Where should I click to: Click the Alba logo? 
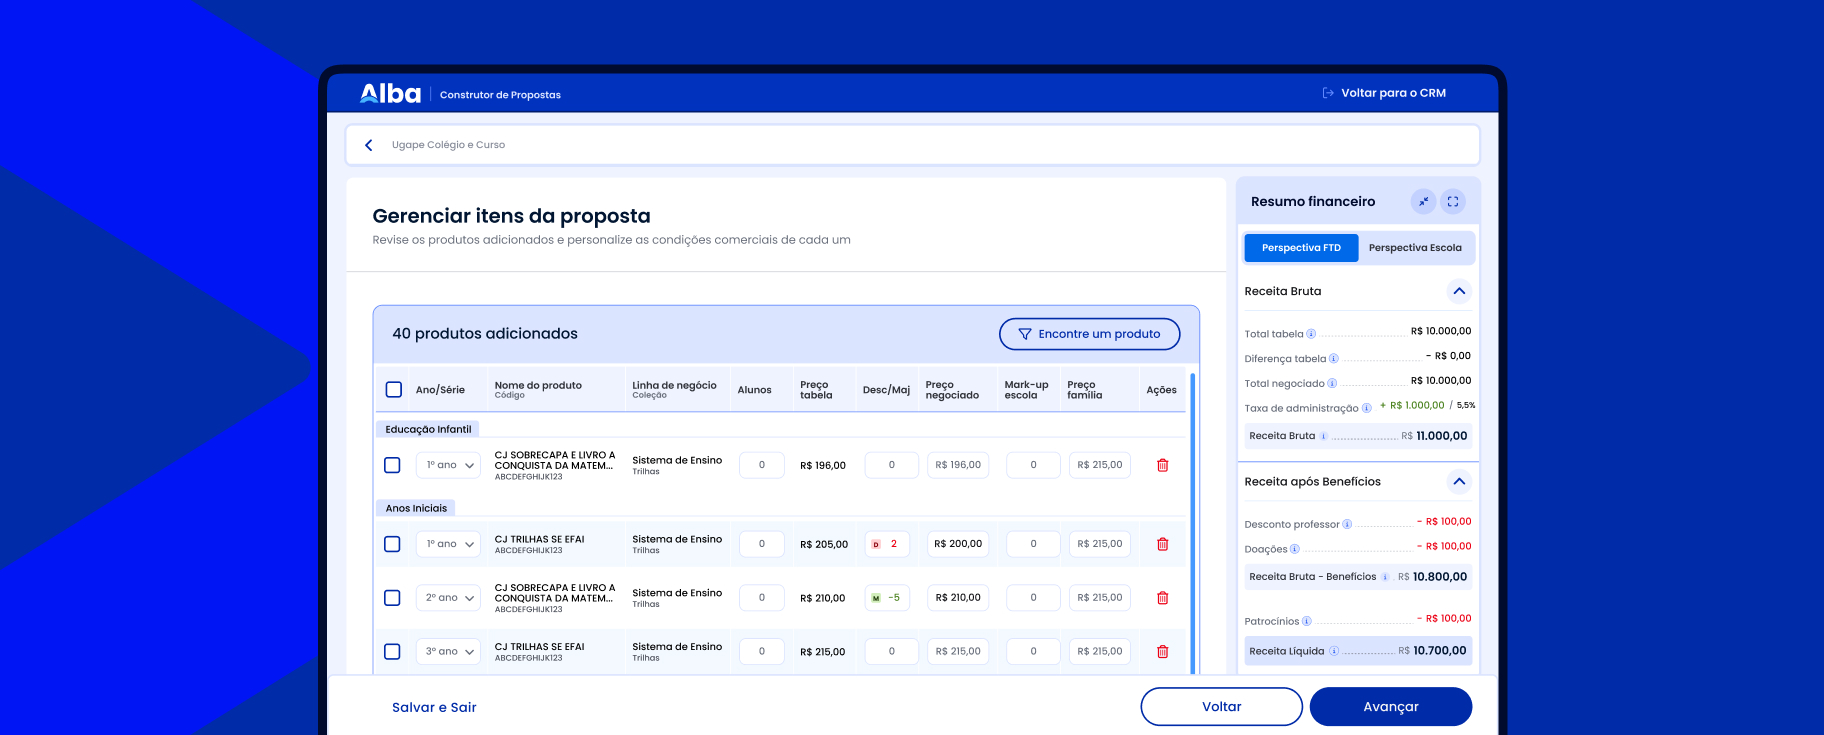390,94
